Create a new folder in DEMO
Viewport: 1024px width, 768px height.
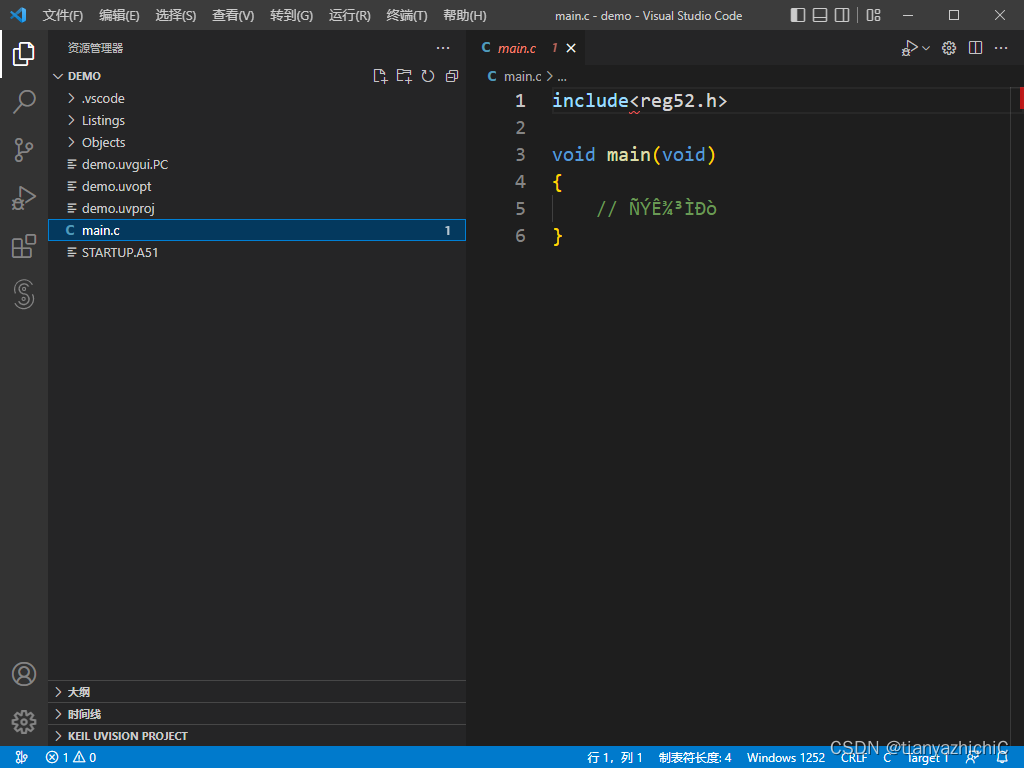[x=404, y=76]
